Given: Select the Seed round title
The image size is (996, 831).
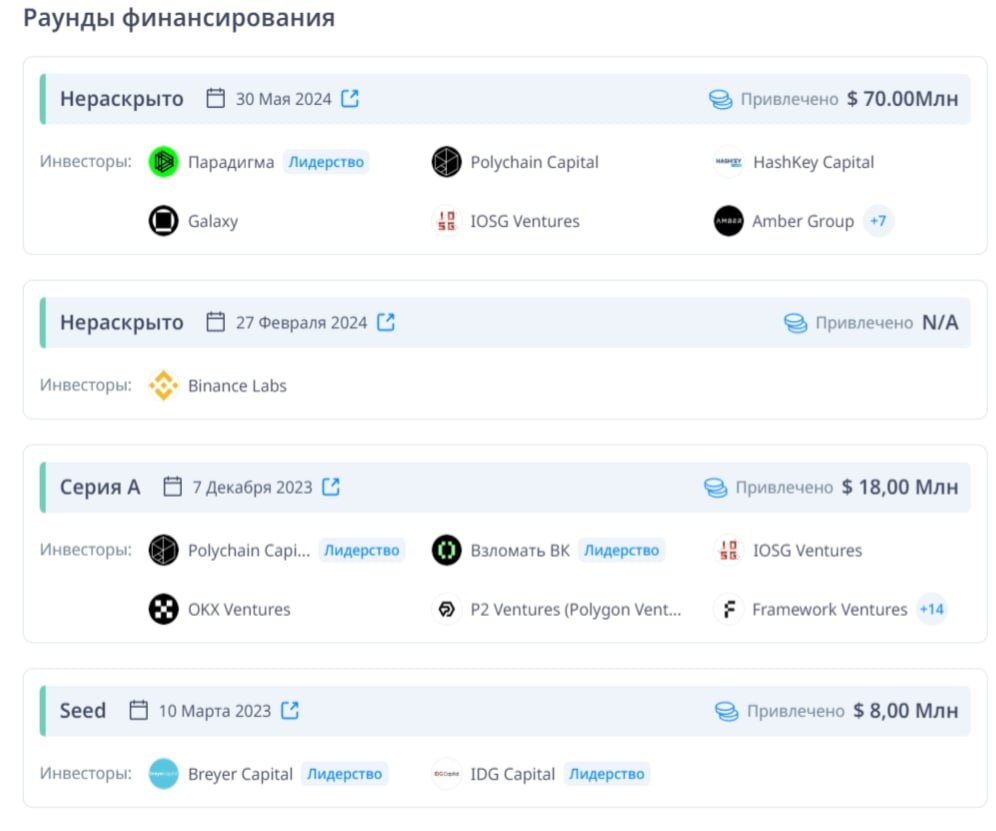Looking at the screenshot, I should (83, 710).
